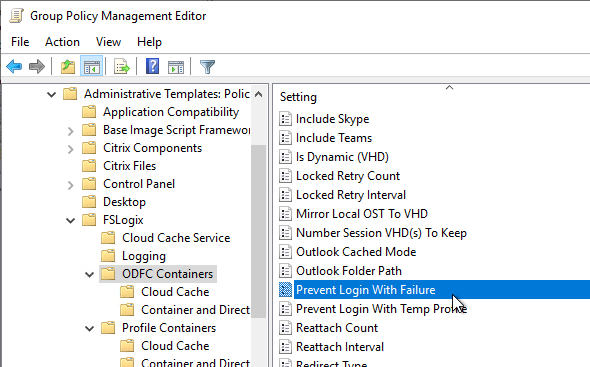Click the Export List toolbar icon
This screenshot has height=367, width=590.
coord(122,67)
